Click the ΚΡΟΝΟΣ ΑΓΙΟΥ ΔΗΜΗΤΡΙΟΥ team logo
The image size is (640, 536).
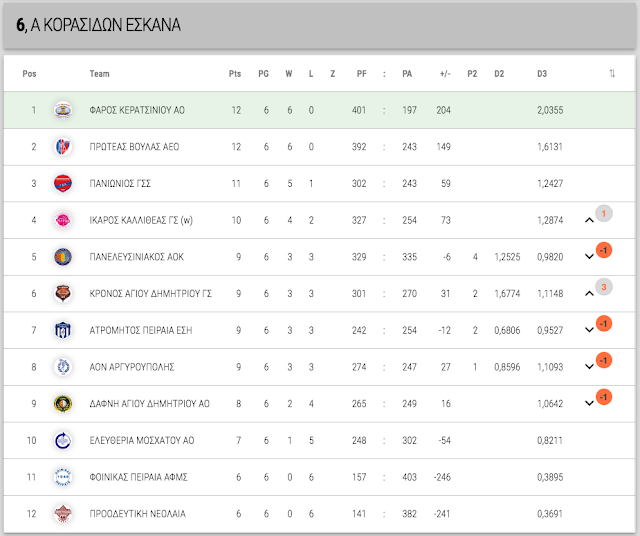coord(63,294)
